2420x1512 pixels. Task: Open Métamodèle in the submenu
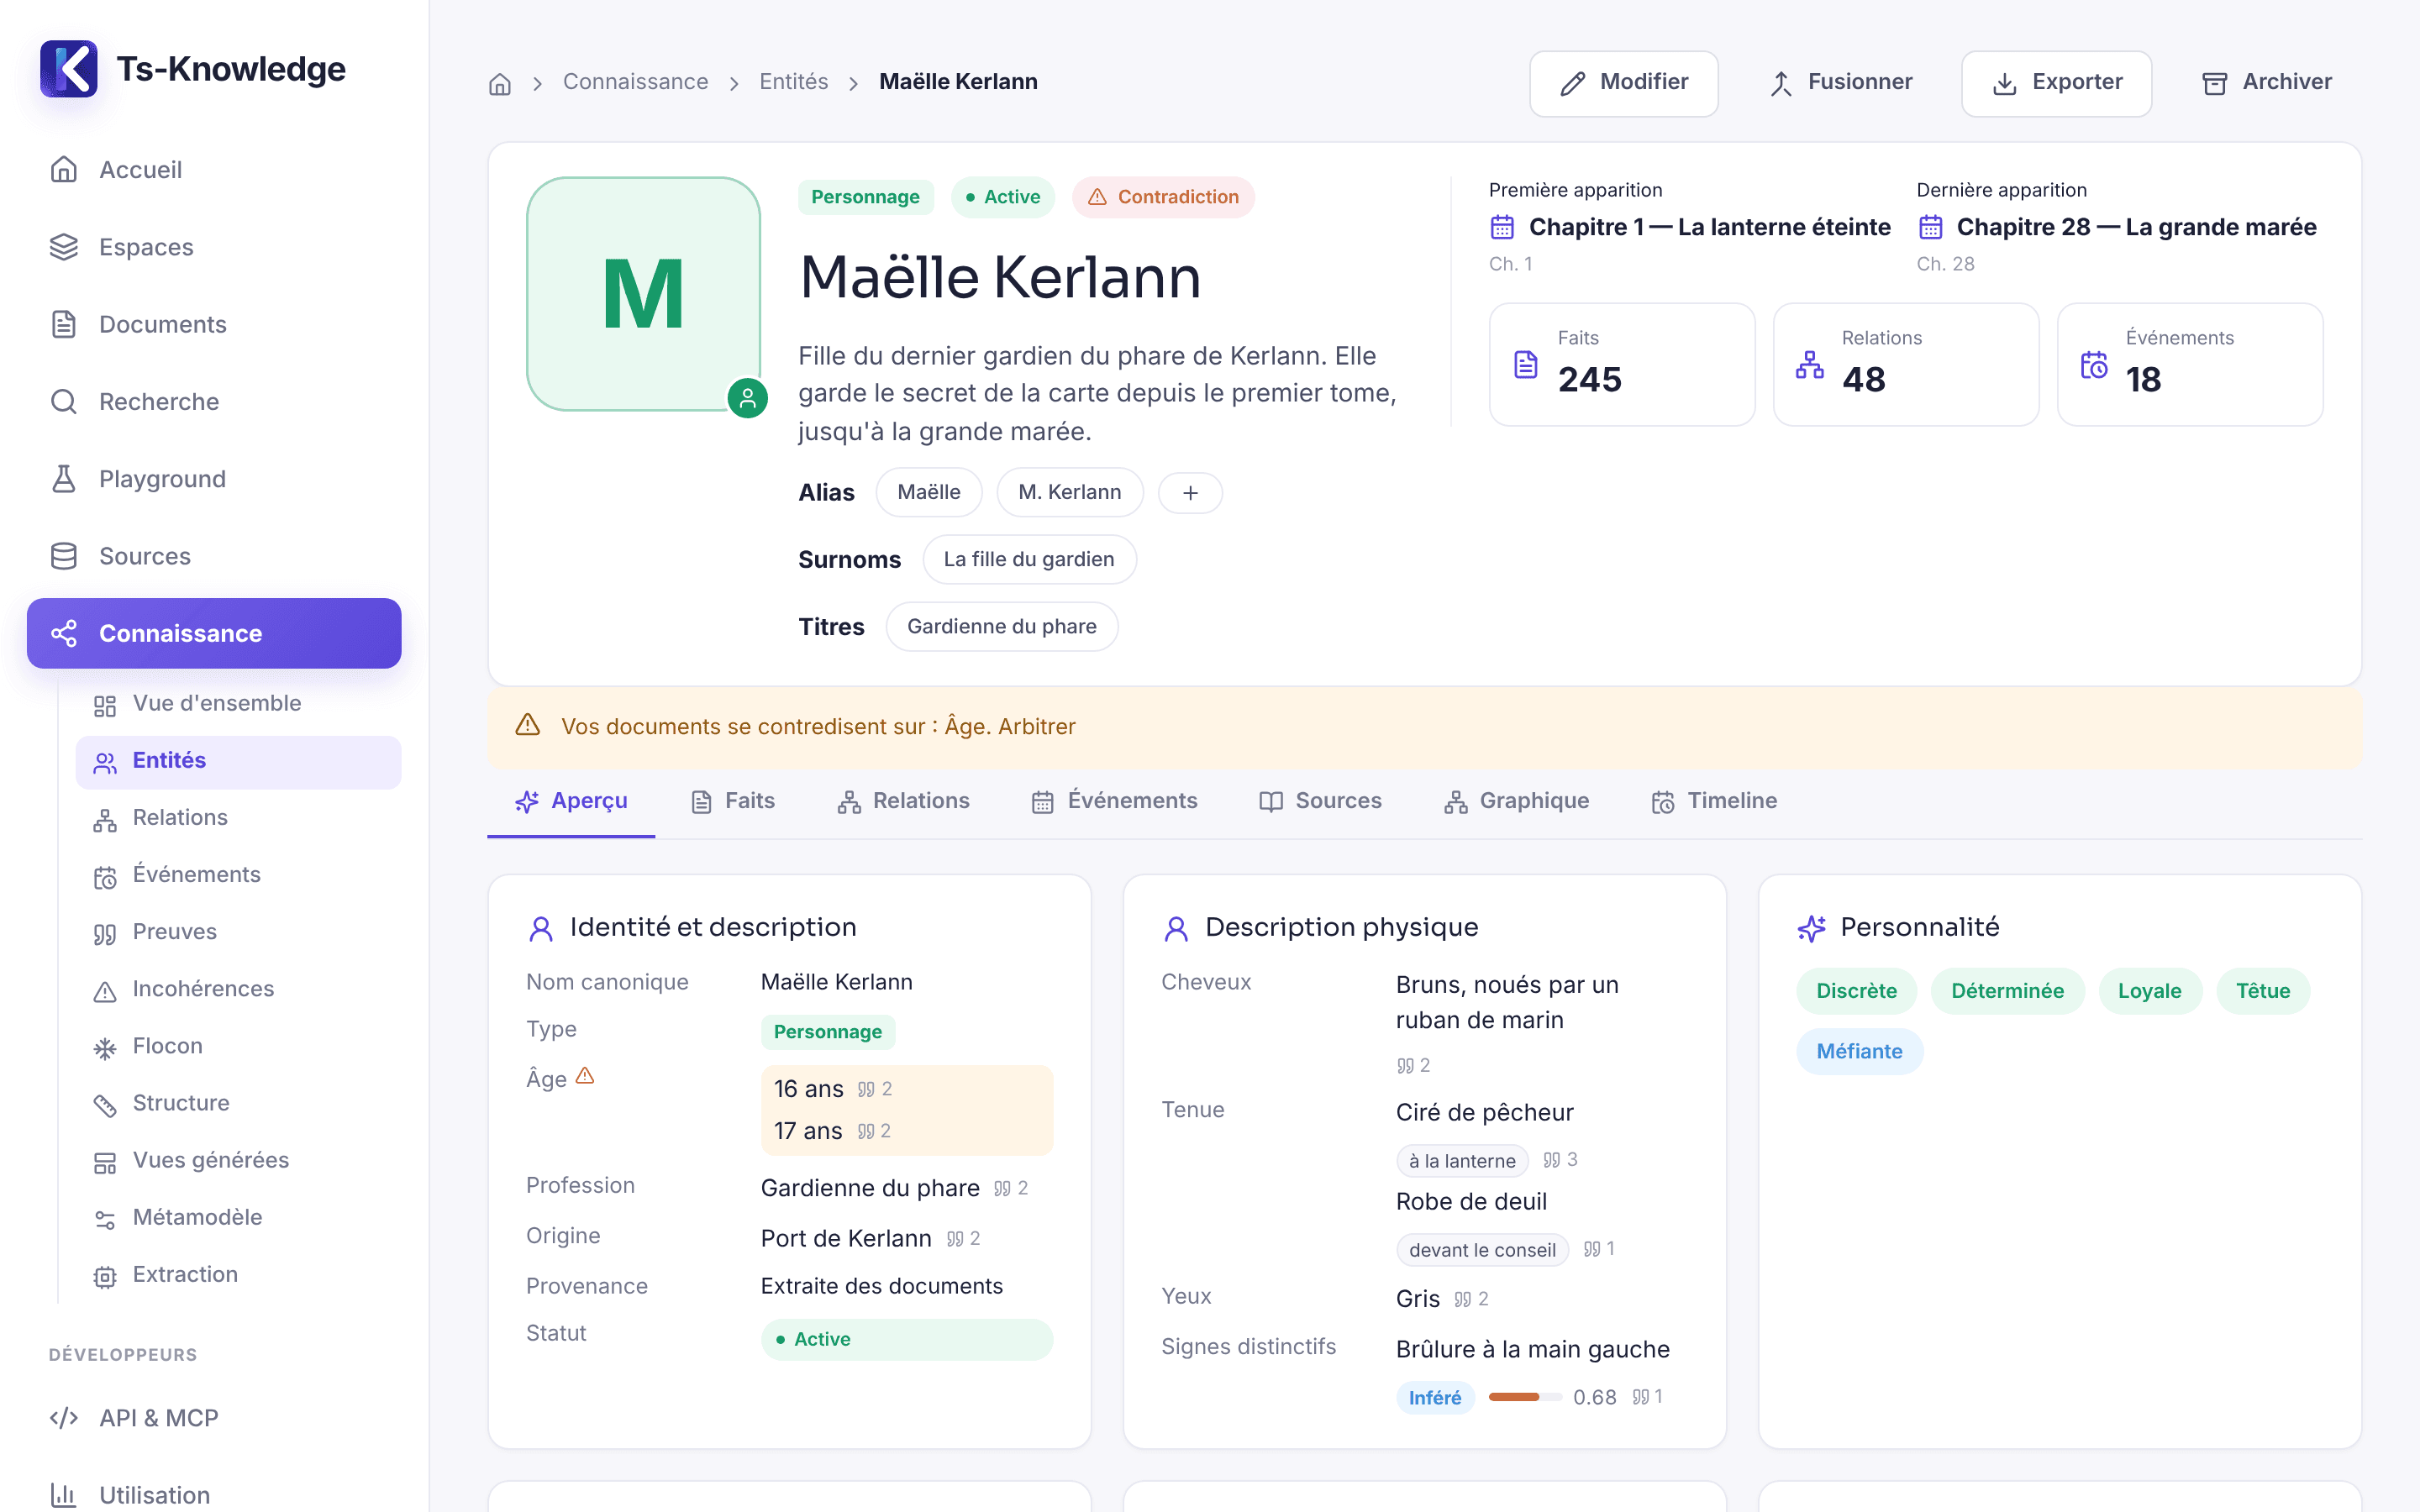pyautogui.click(x=238, y=1217)
